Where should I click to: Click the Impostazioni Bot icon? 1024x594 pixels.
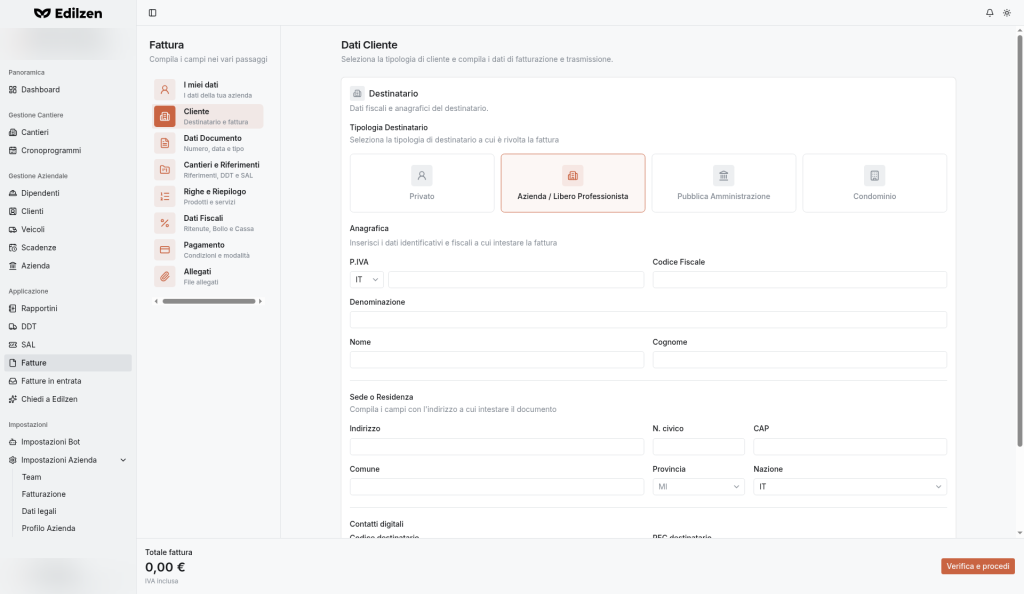12,442
